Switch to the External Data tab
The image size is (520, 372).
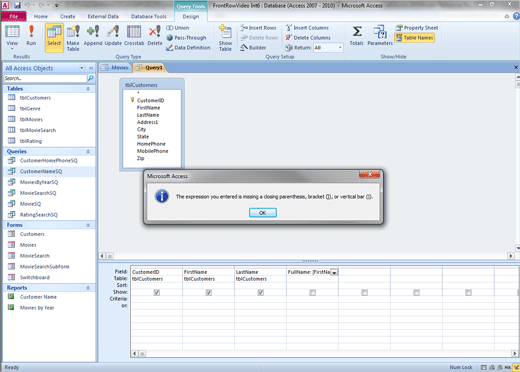pos(103,16)
